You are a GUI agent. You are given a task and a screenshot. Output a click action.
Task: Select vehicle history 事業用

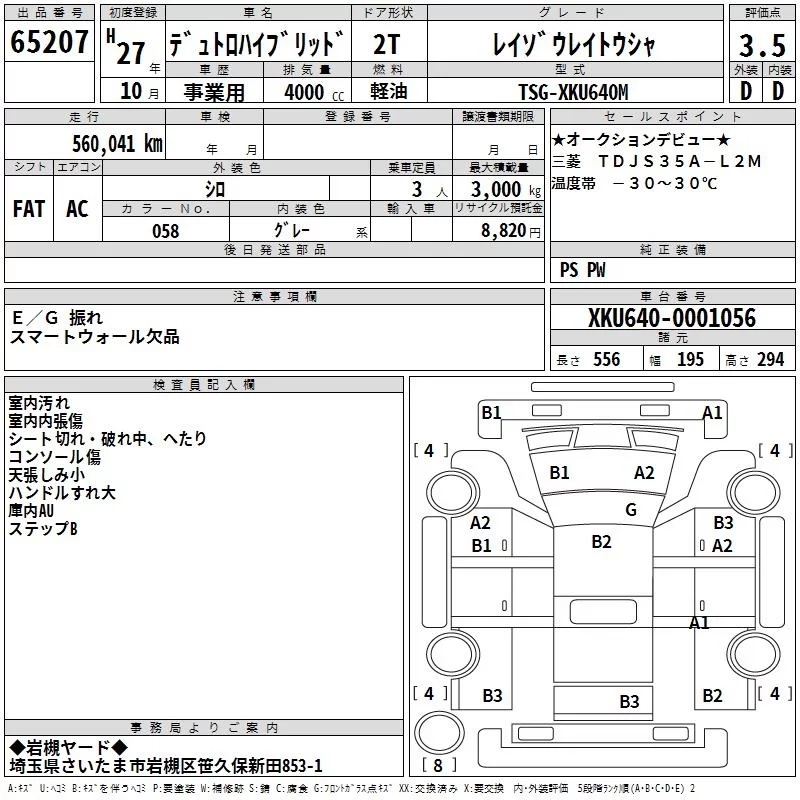click(x=214, y=92)
